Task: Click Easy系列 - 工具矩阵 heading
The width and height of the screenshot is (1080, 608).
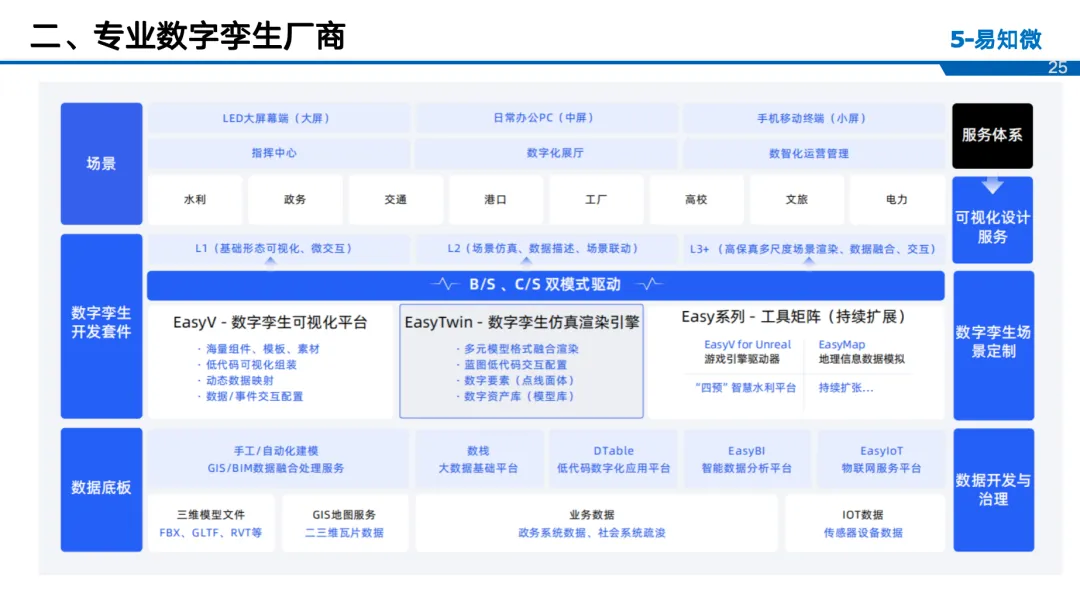Action: [x=795, y=317]
